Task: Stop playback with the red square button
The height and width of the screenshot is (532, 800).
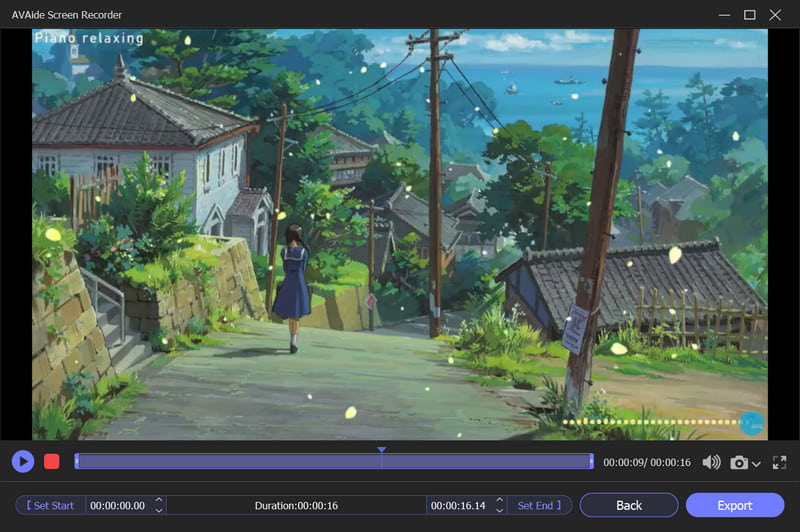Action: (x=52, y=462)
